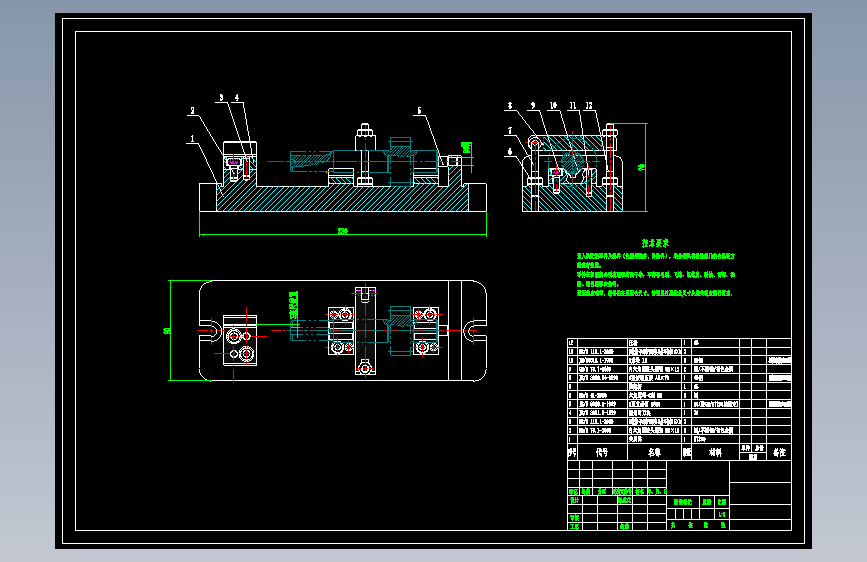The height and width of the screenshot is (562, 867).
Task: Pick the top hex nut on the center clamp bolt
Action: click(x=364, y=131)
